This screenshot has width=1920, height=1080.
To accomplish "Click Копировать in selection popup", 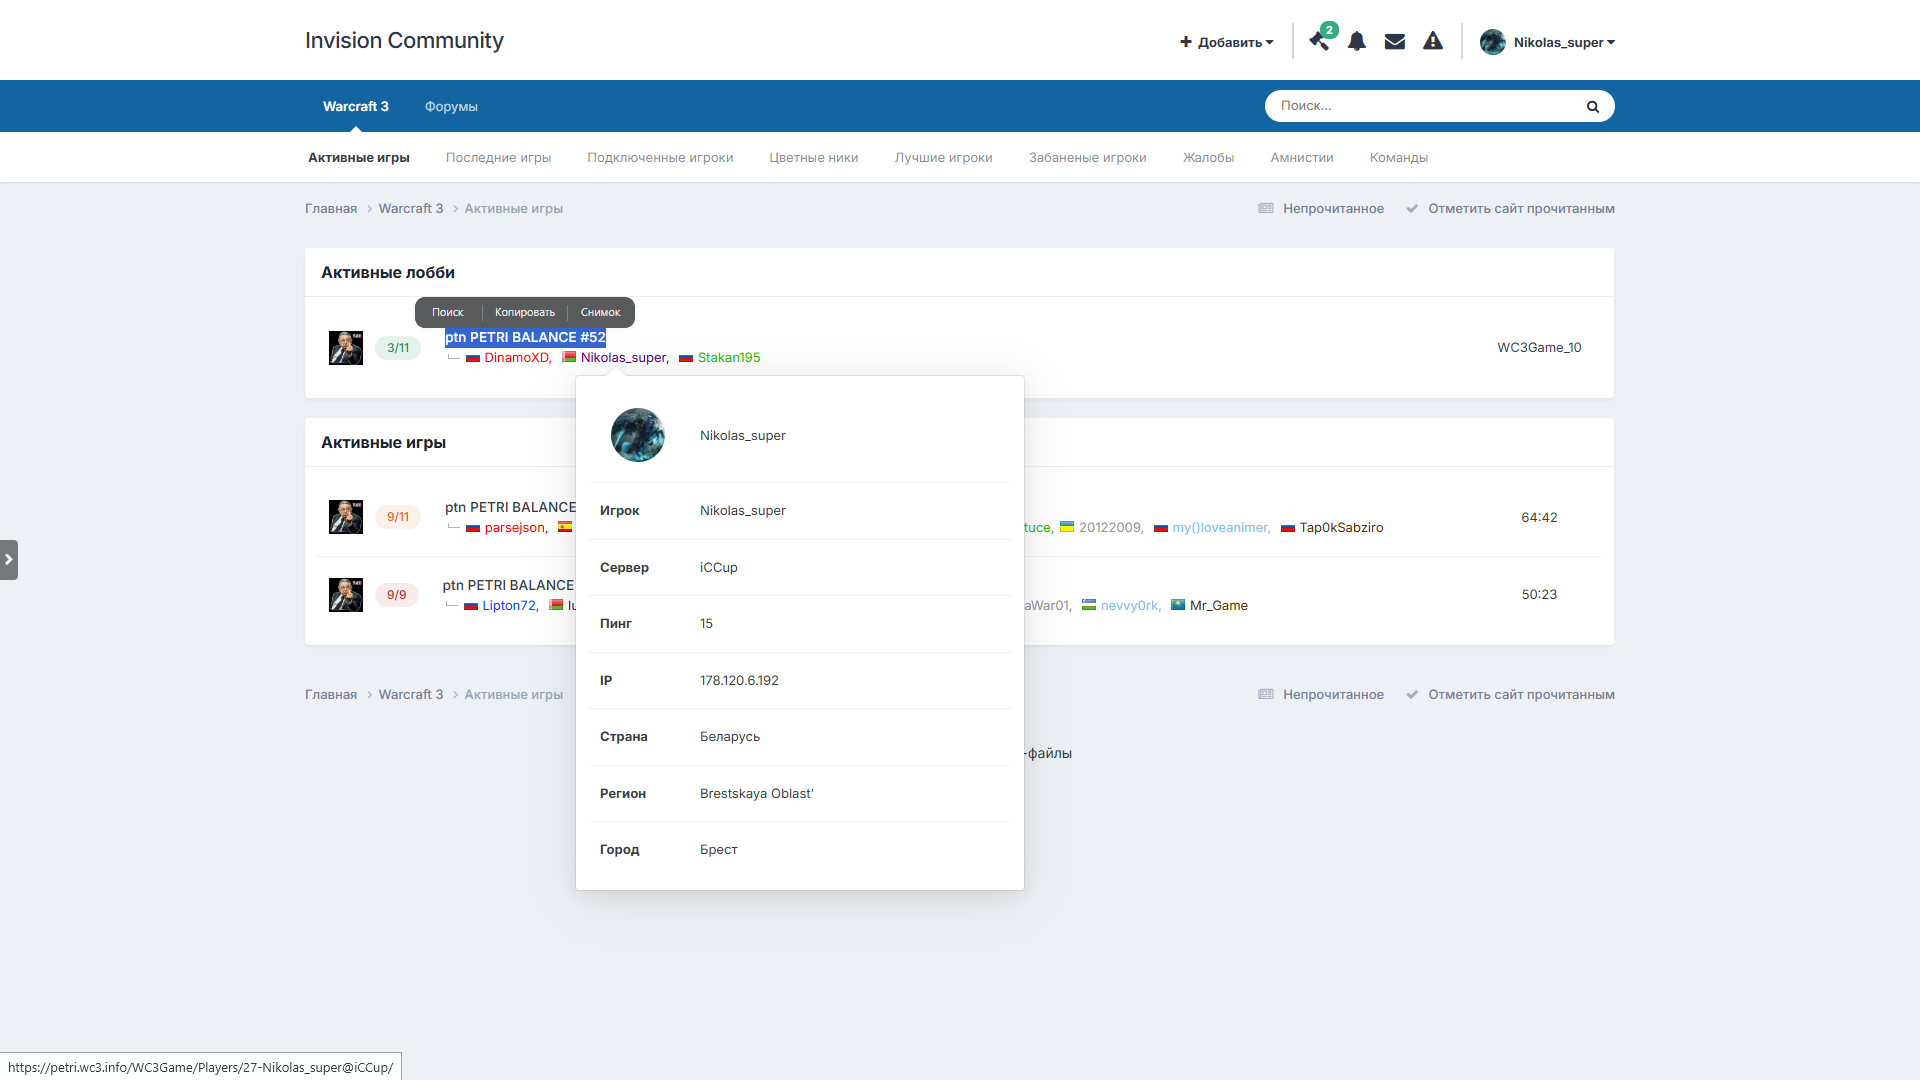I will [x=525, y=312].
